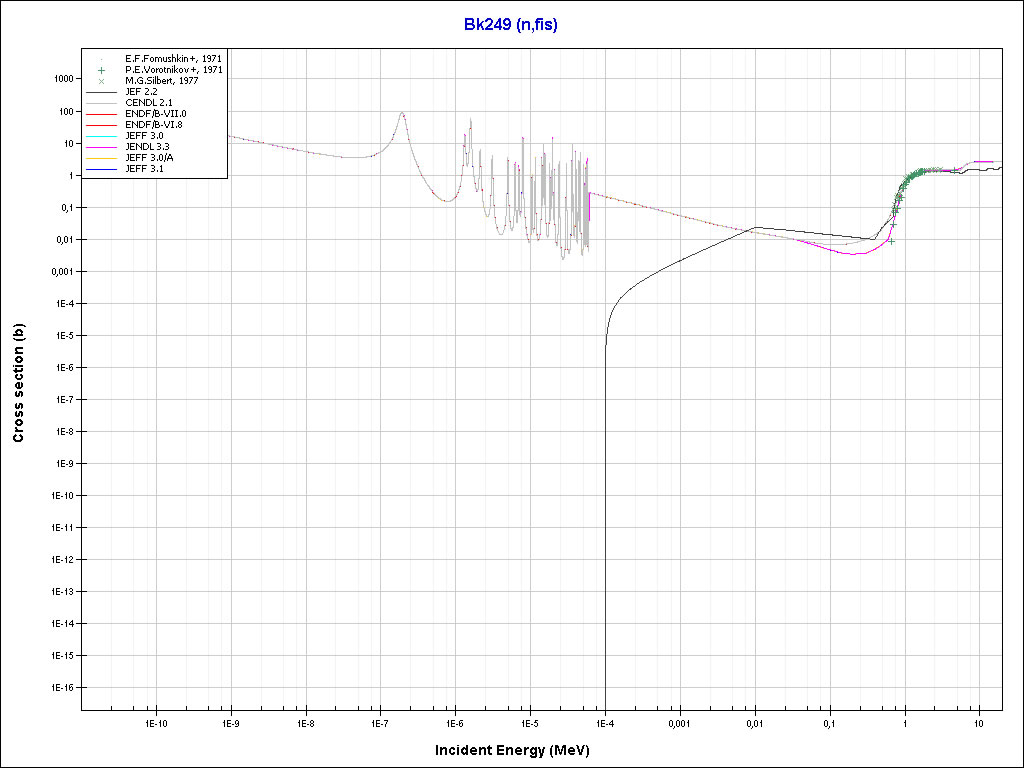Screen dimensions: 1024x768
Task: Select the cyan JEFF 3.0 line swatch
Action: tap(102, 135)
